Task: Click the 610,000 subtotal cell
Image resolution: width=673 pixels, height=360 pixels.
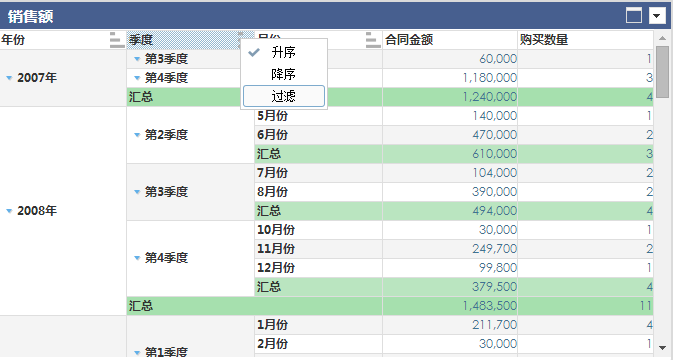Action: pos(450,154)
